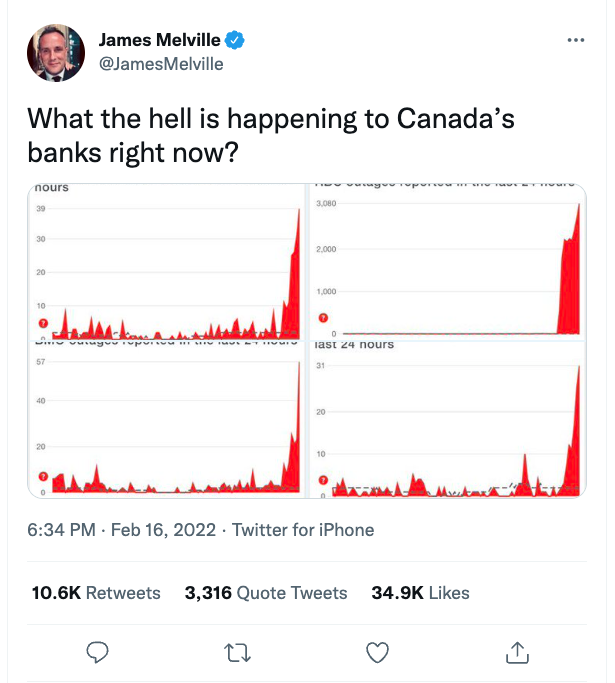
Task: Click James Melville's profile picture
Action: (56, 53)
